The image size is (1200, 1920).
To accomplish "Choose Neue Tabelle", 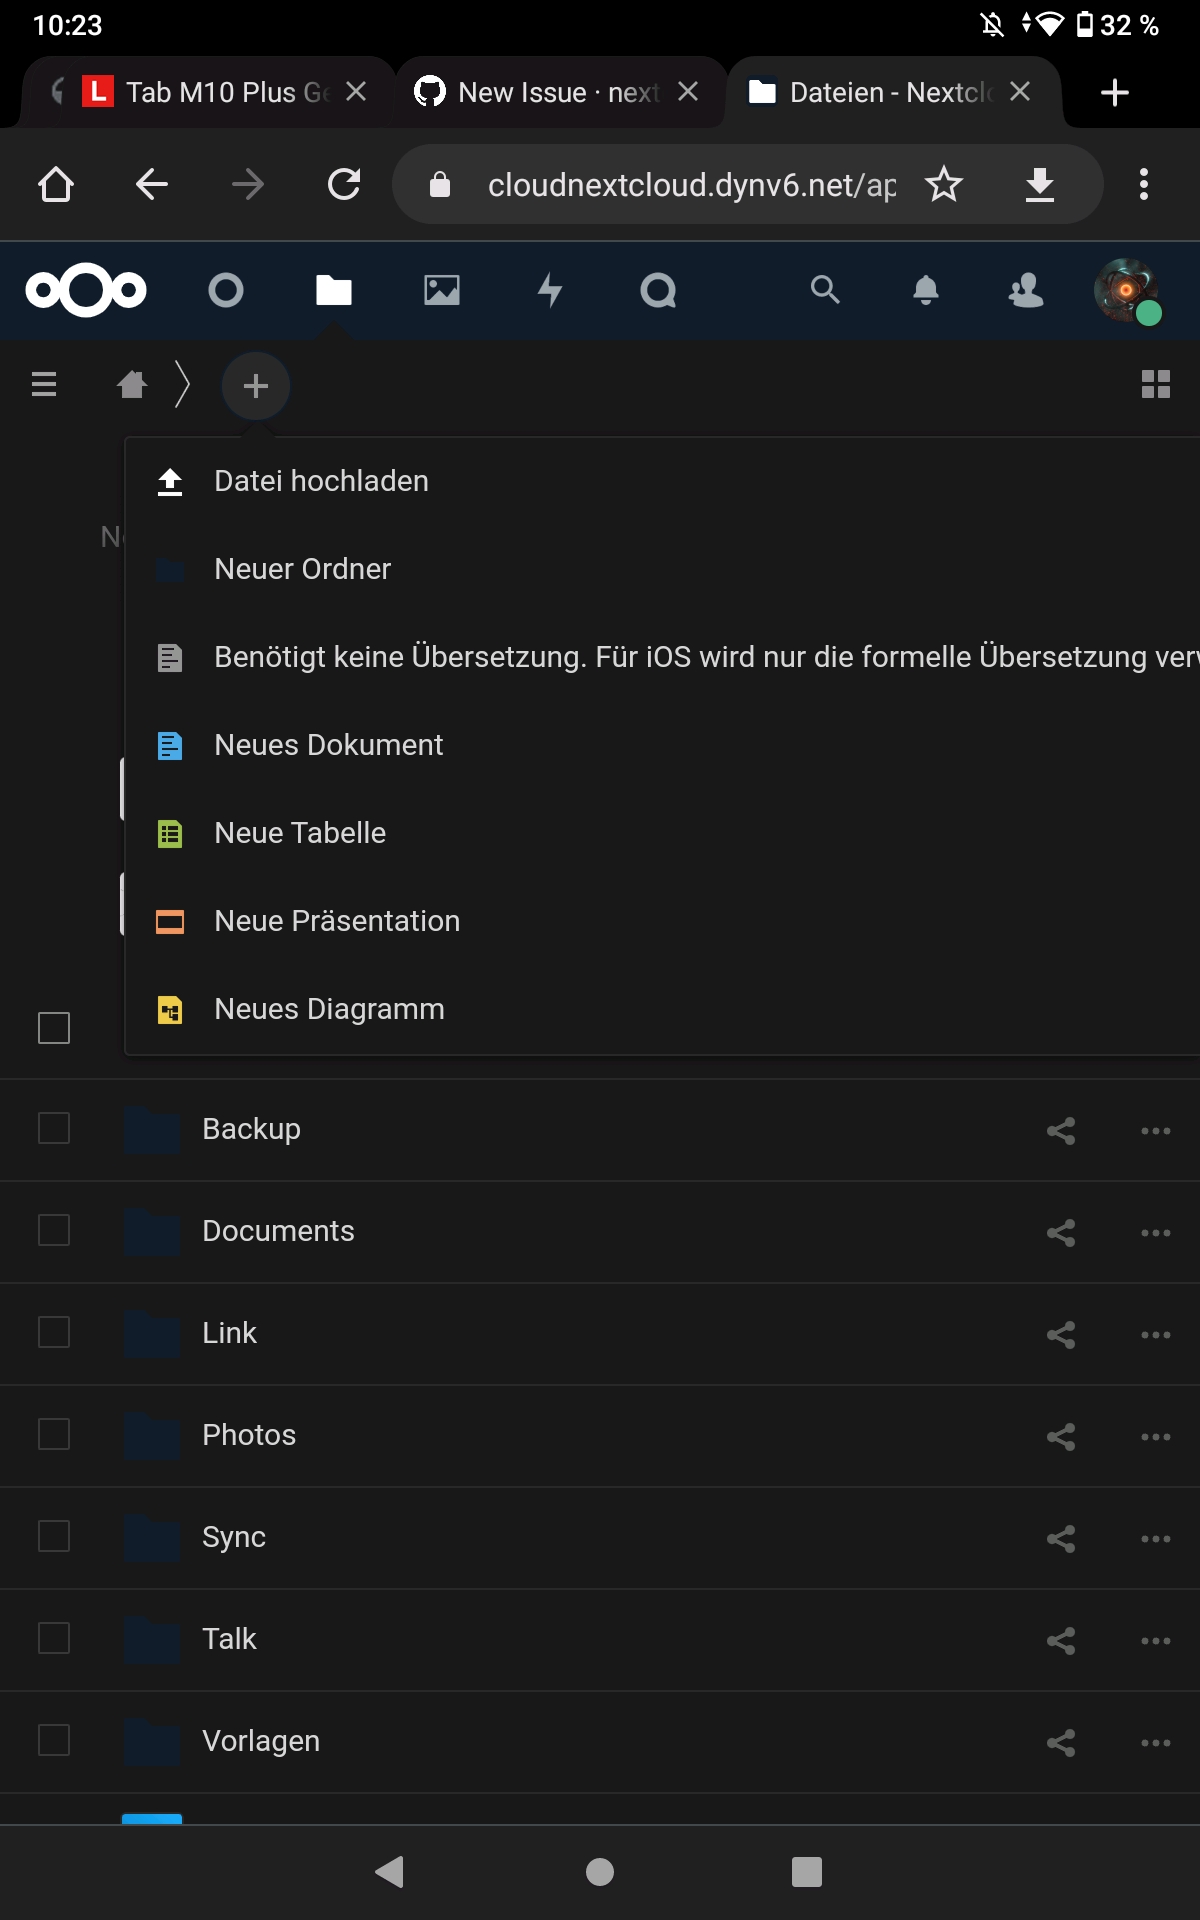I will pyautogui.click(x=662, y=833).
